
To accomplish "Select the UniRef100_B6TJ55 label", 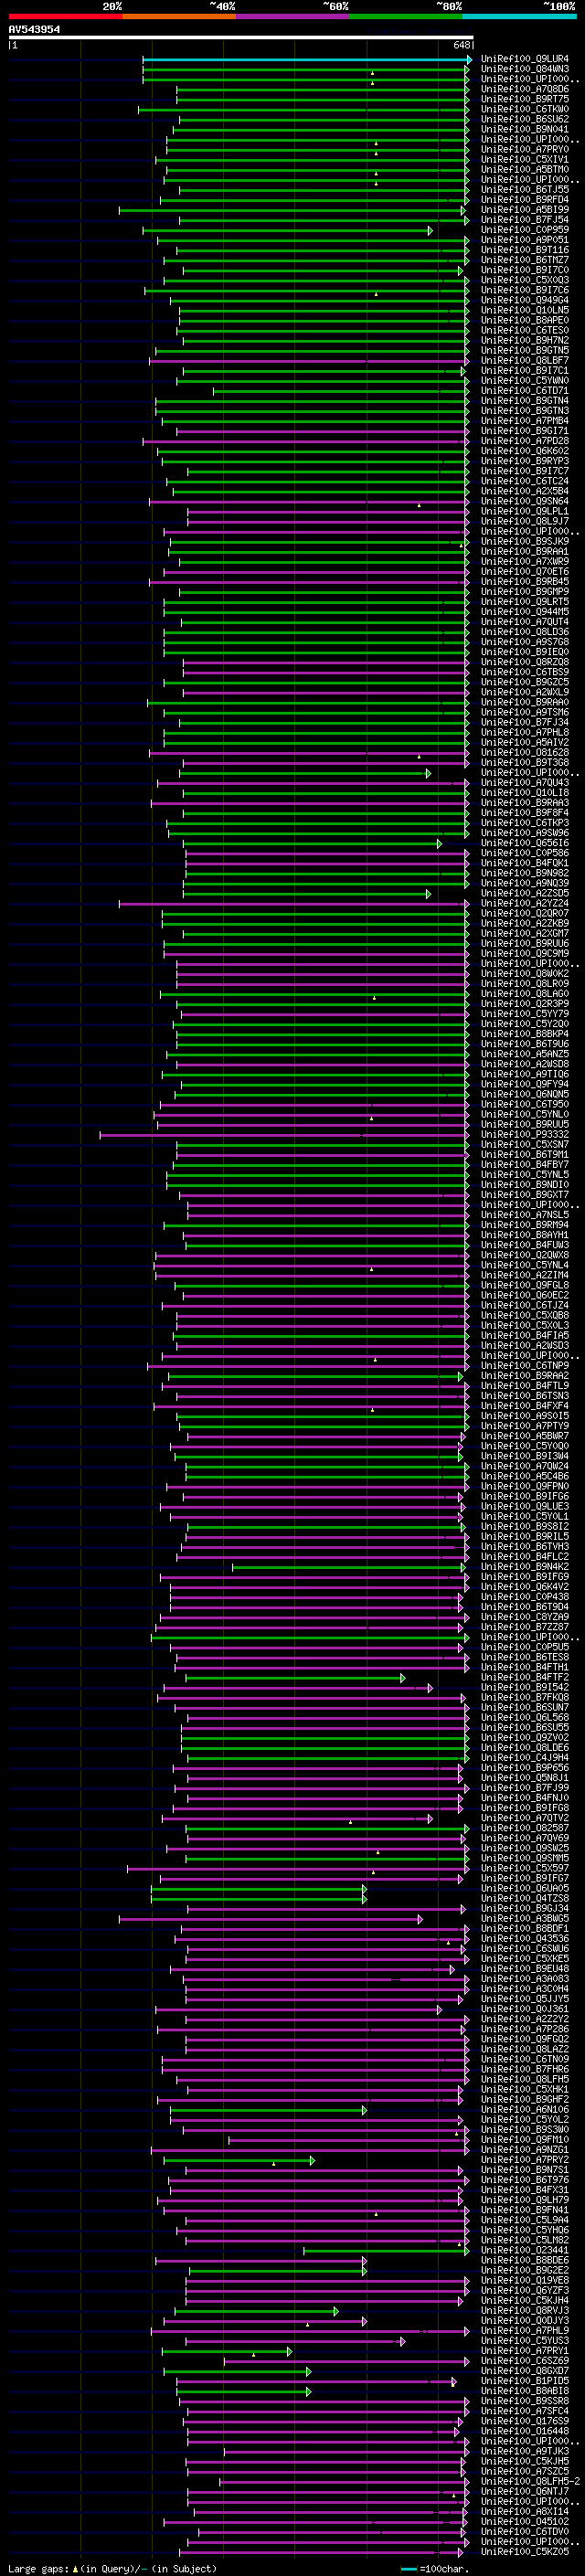I will [x=524, y=189].
